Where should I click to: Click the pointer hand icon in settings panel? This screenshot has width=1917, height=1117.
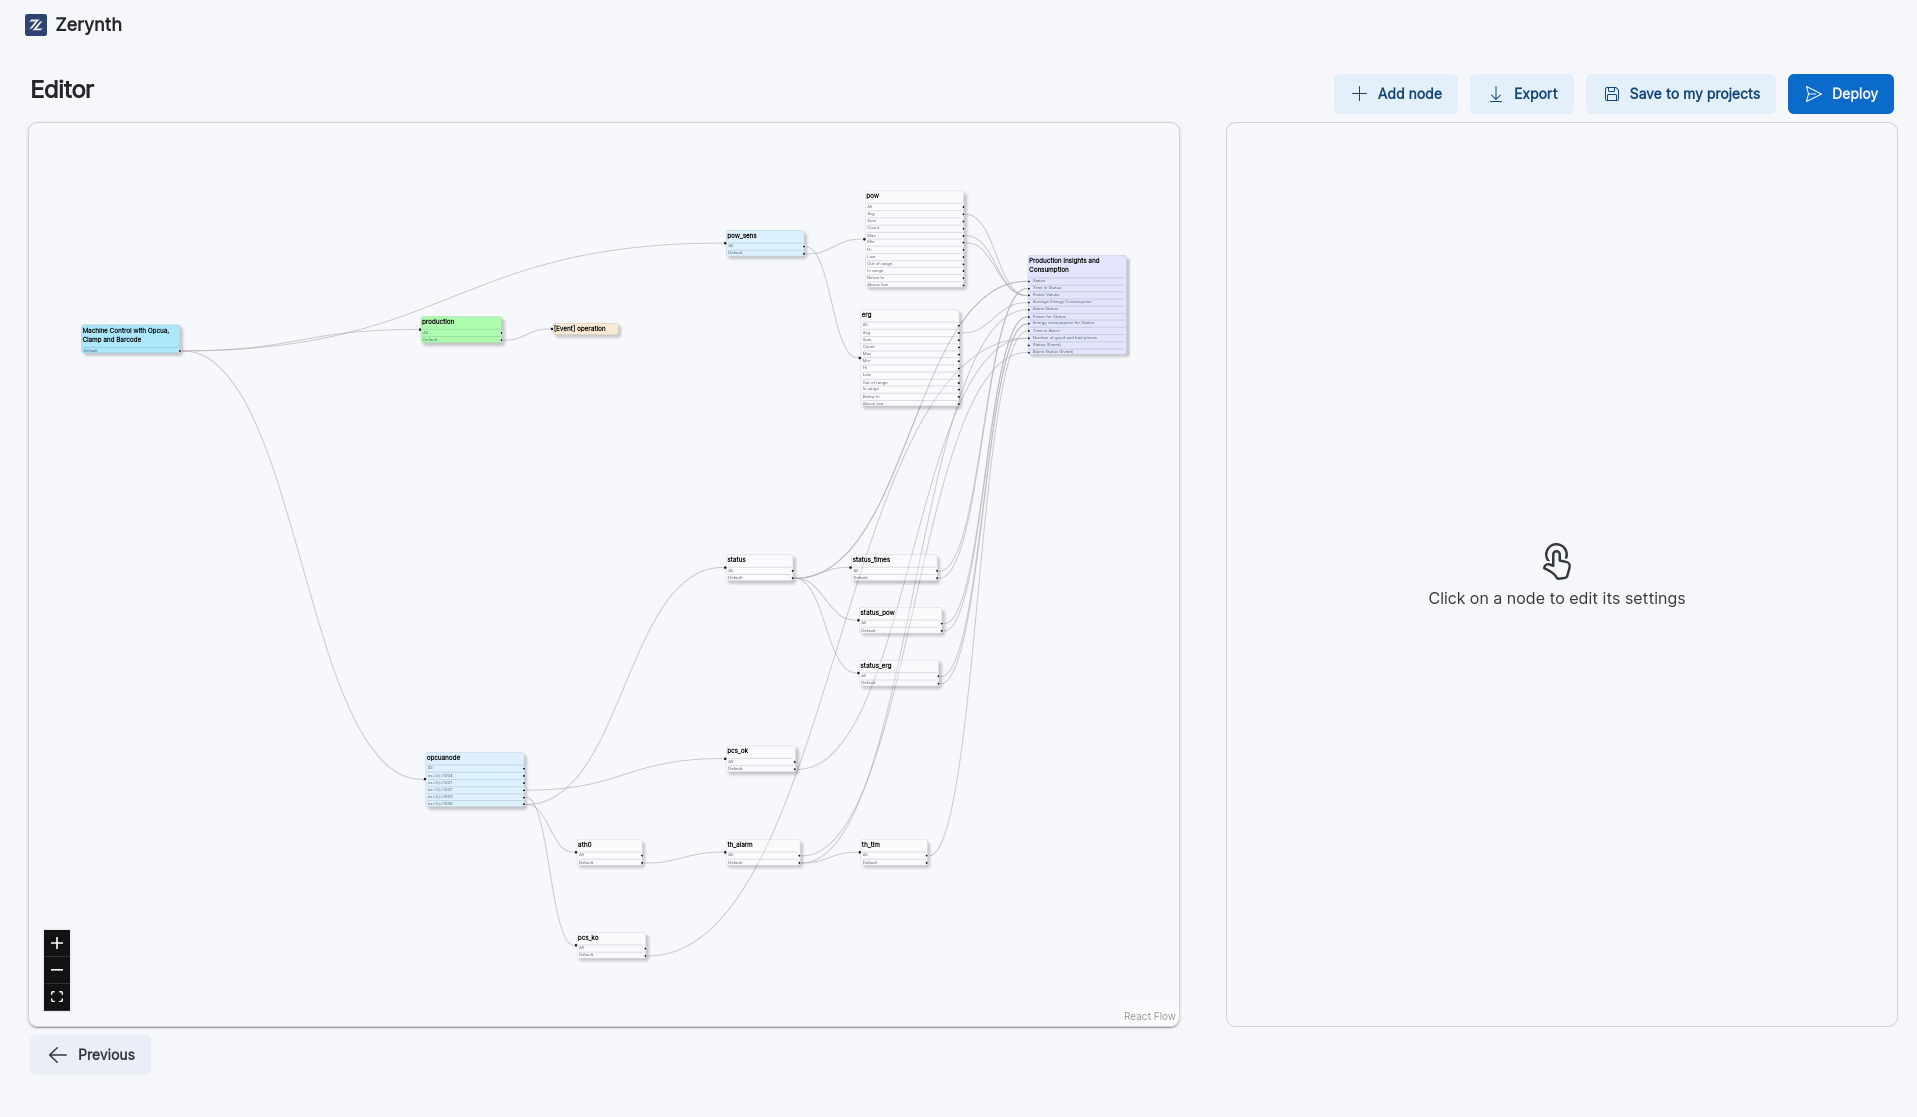pos(1557,561)
